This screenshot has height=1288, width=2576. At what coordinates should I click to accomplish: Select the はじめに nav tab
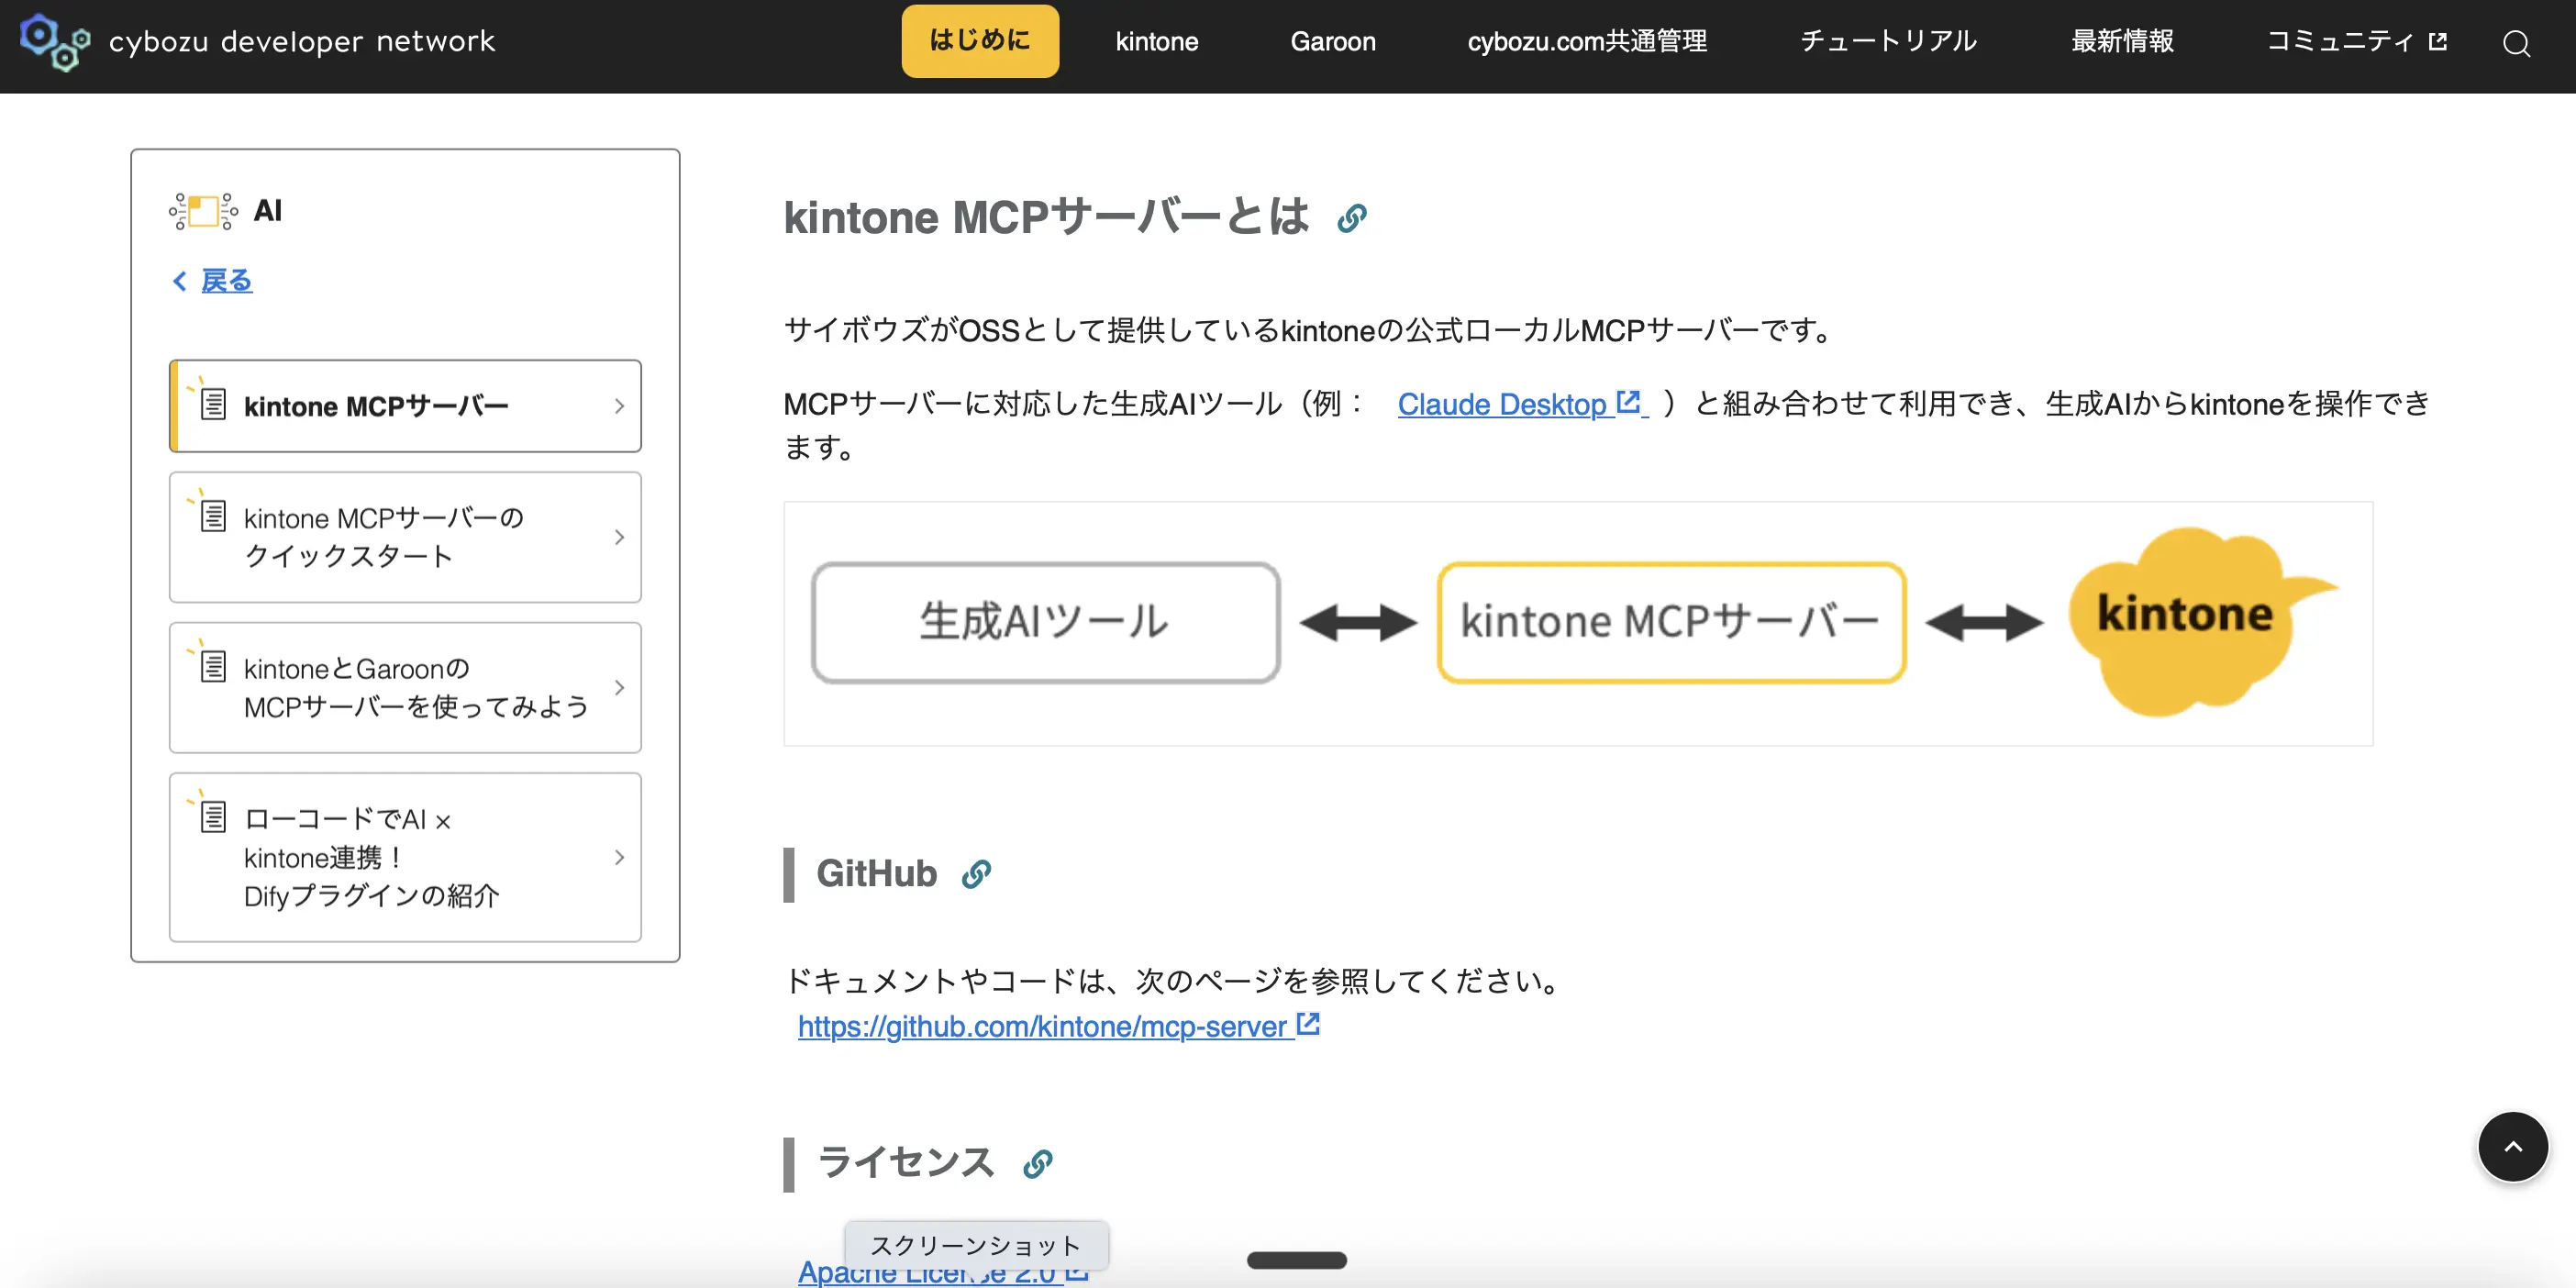coord(980,41)
